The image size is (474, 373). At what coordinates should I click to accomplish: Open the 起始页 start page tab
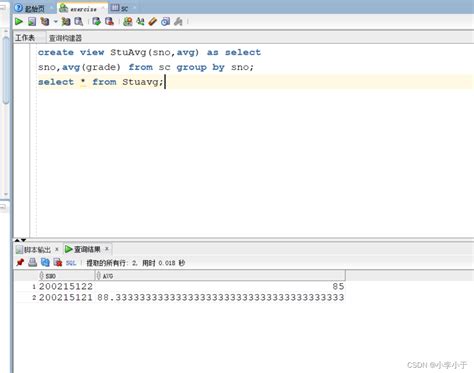(x=30, y=8)
